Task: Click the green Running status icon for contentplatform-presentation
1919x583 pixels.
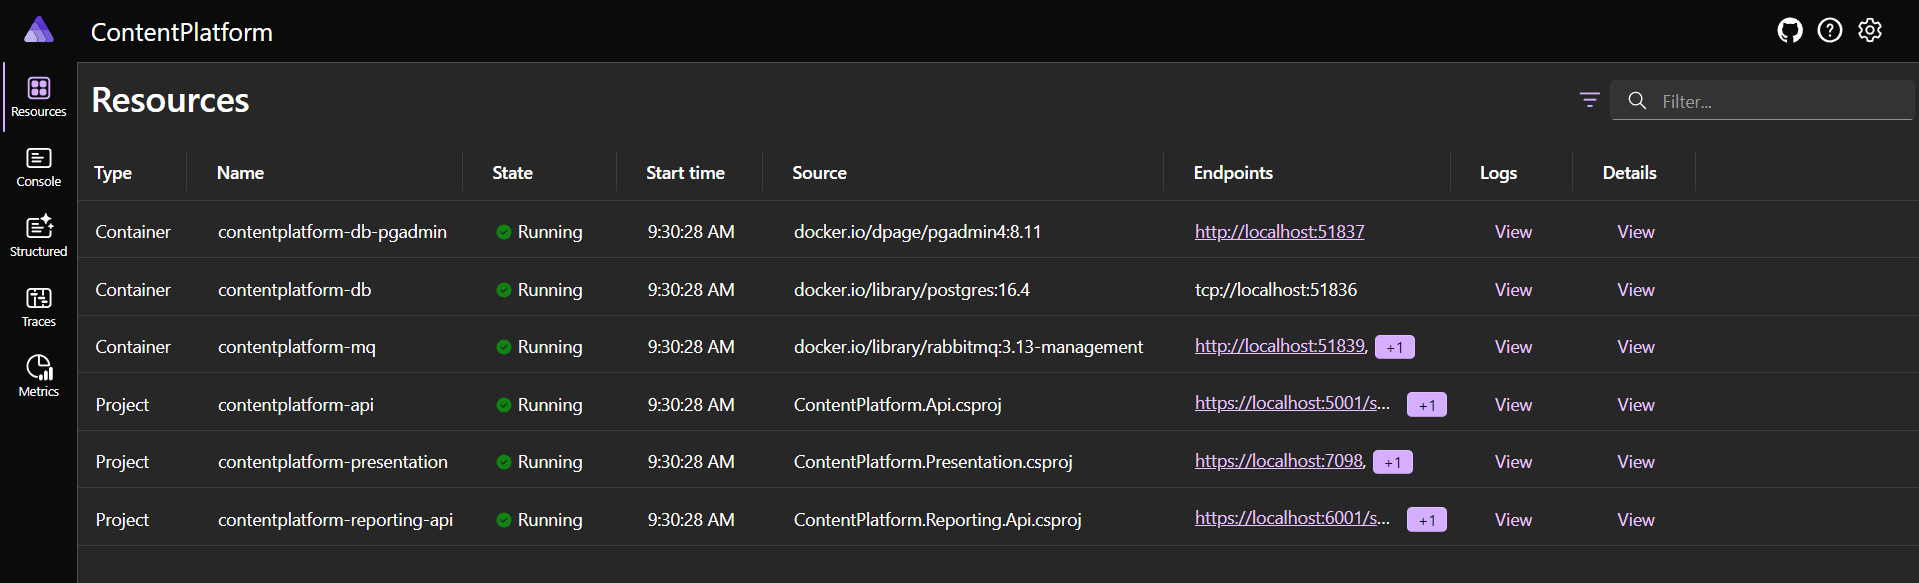Action: [504, 462]
